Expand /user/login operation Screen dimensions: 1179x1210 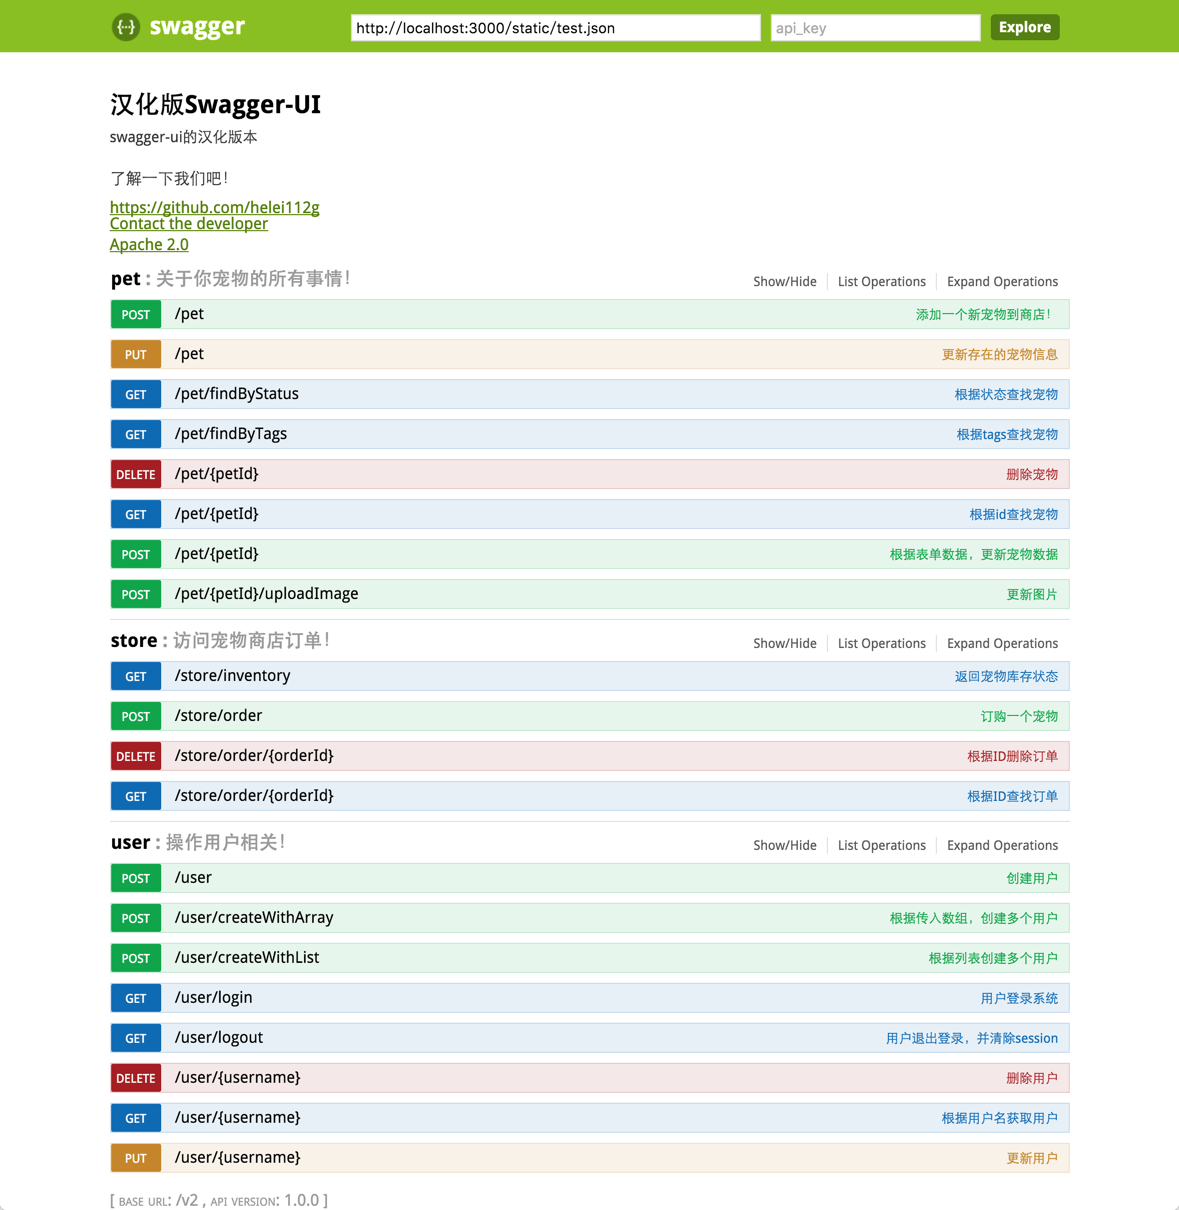(x=214, y=998)
